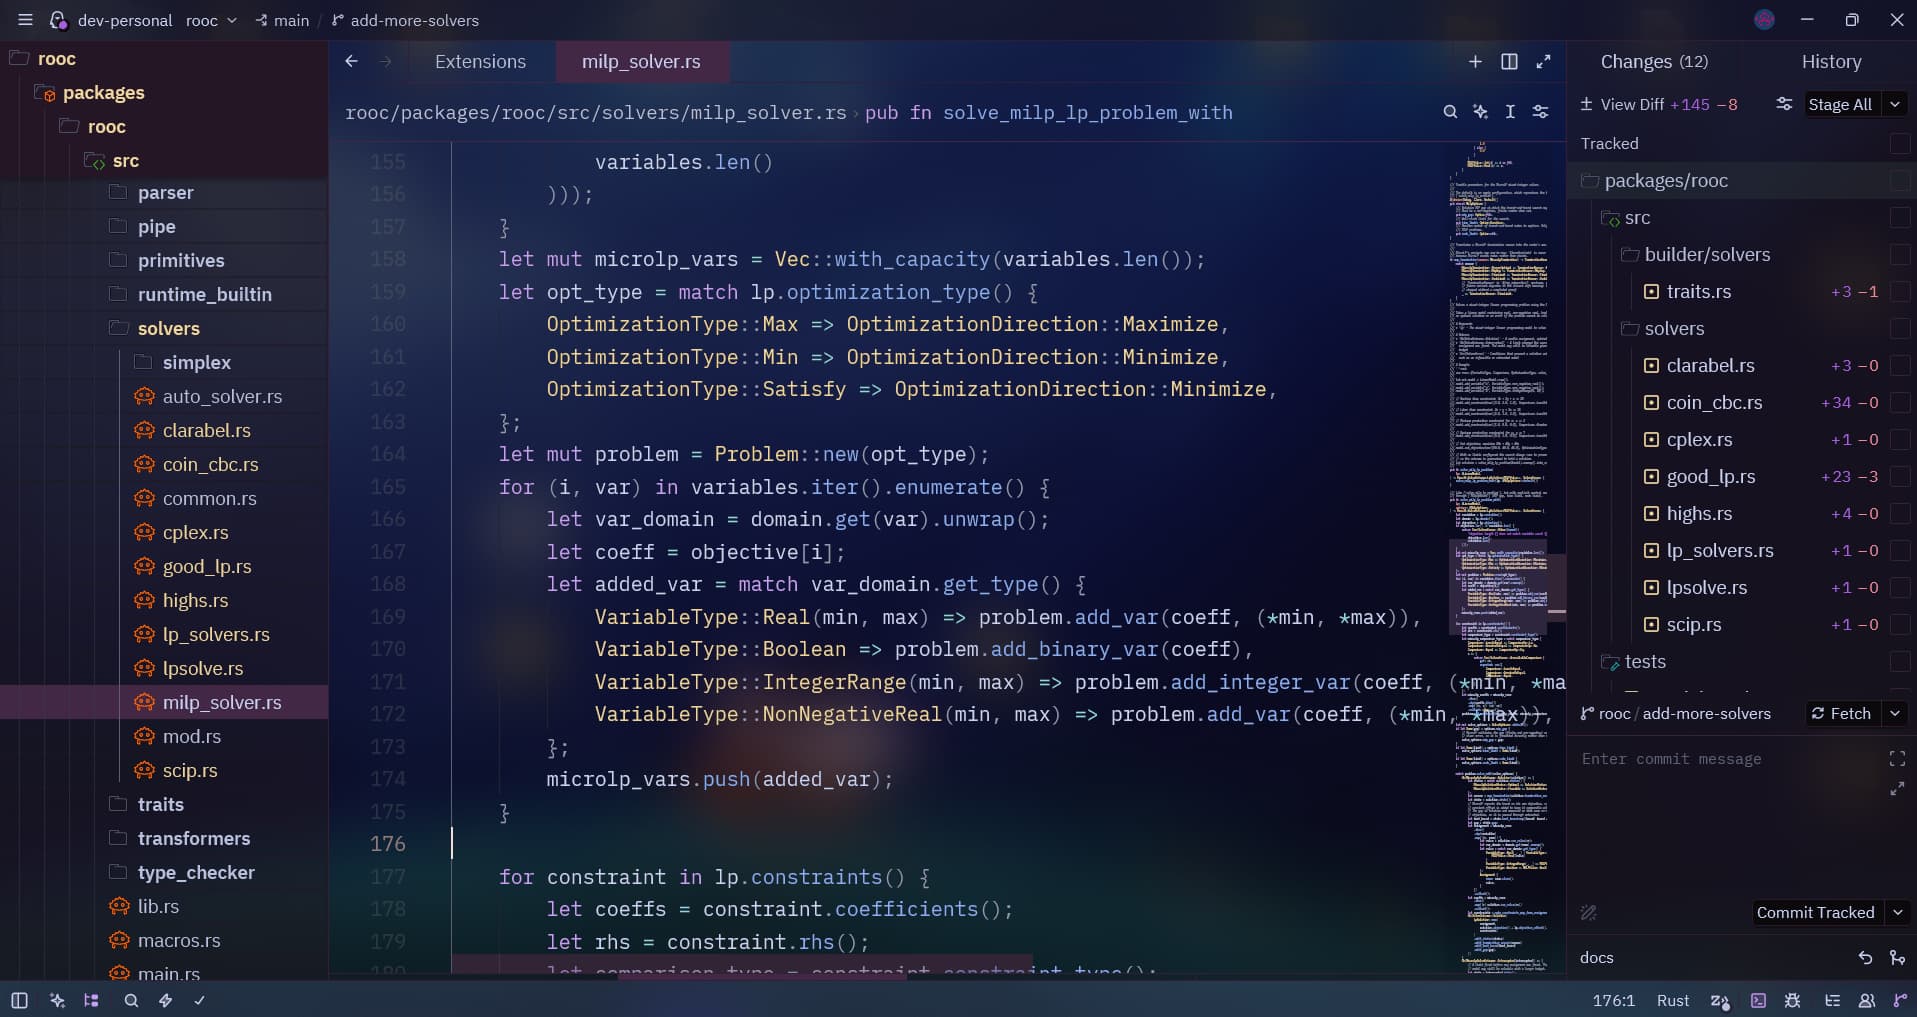Open the application hamburger menu
This screenshot has width=1917, height=1017.
25,20
